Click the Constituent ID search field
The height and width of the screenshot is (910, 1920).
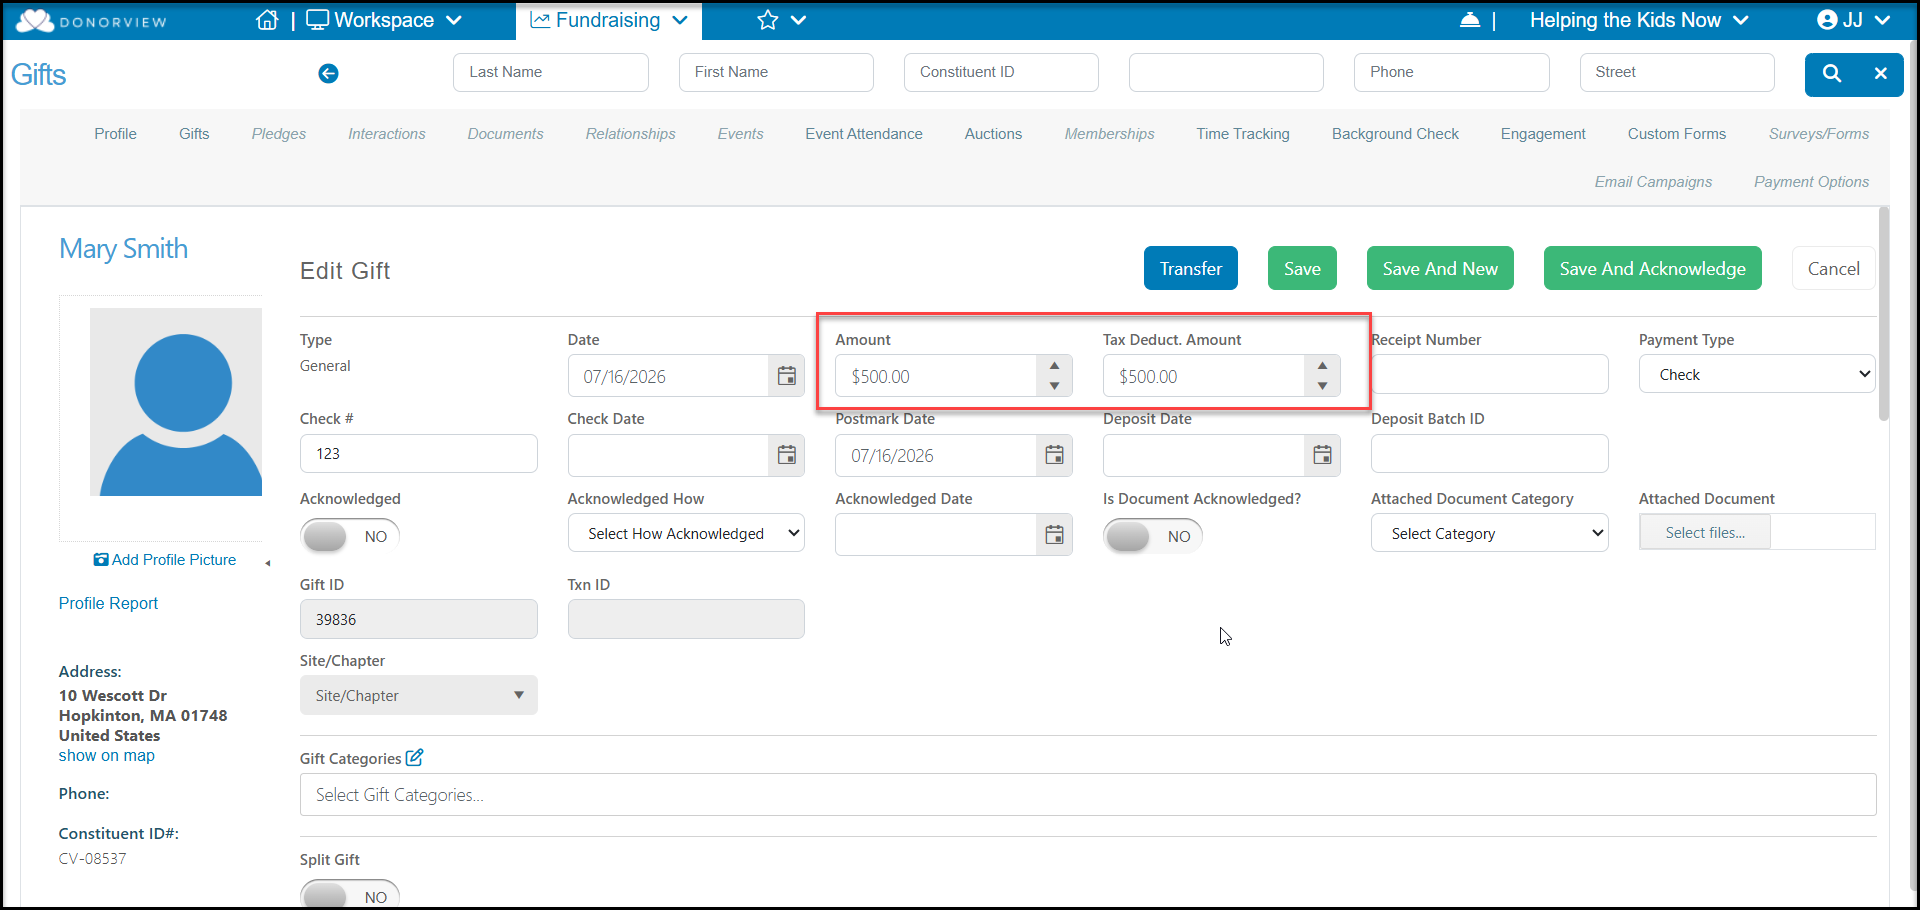(x=1001, y=72)
